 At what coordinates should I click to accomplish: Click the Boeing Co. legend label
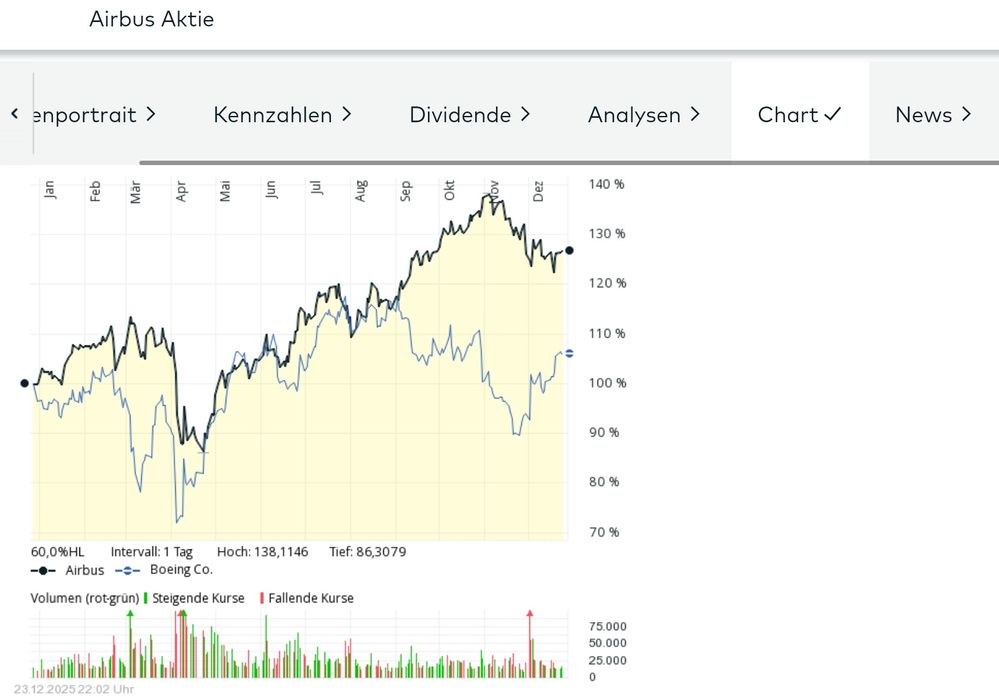tap(181, 571)
